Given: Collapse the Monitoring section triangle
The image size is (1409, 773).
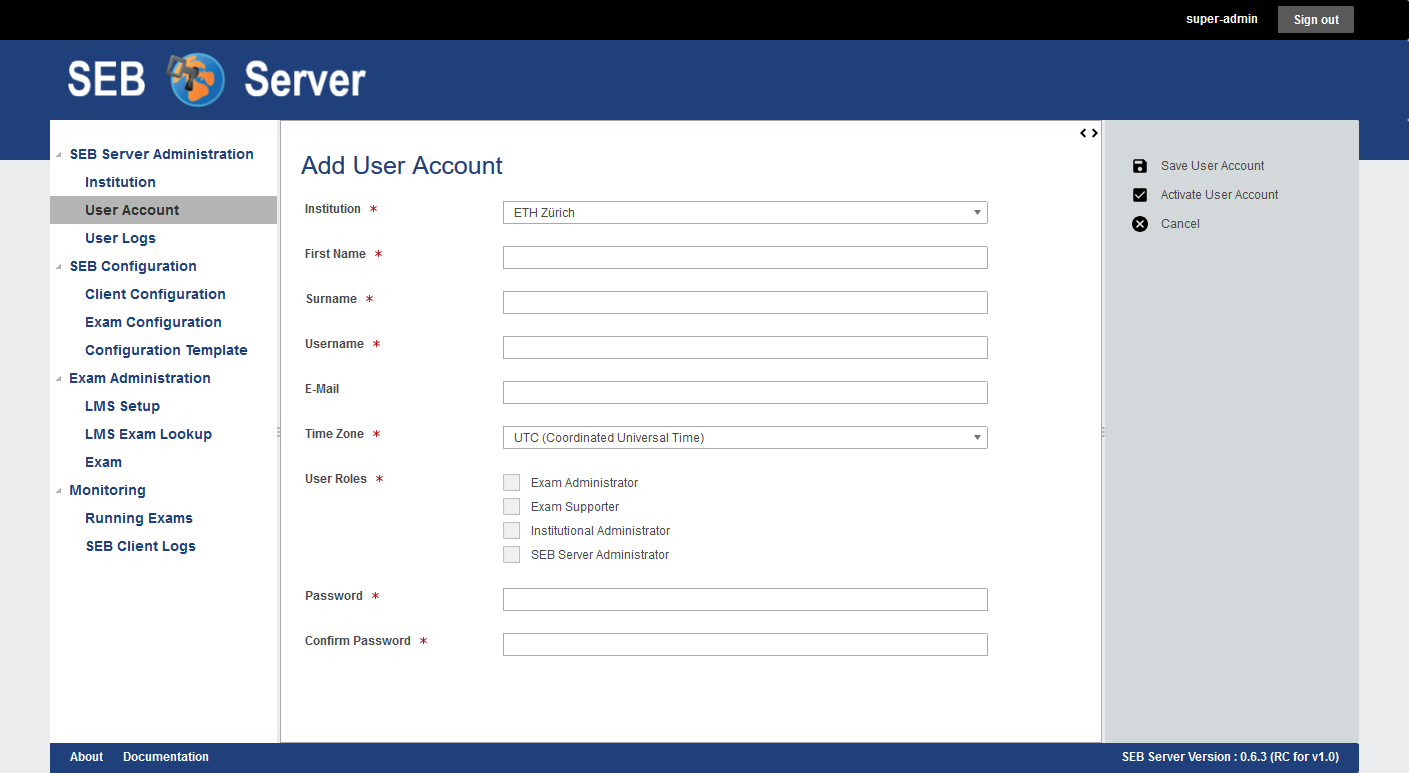Looking at the screenshot, I should tap(58, 491).
